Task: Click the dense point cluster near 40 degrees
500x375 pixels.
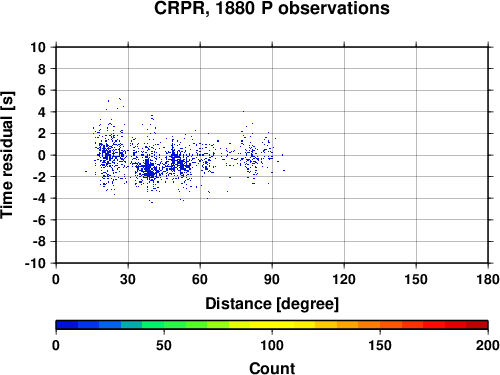Action: [x=149, y=168]
